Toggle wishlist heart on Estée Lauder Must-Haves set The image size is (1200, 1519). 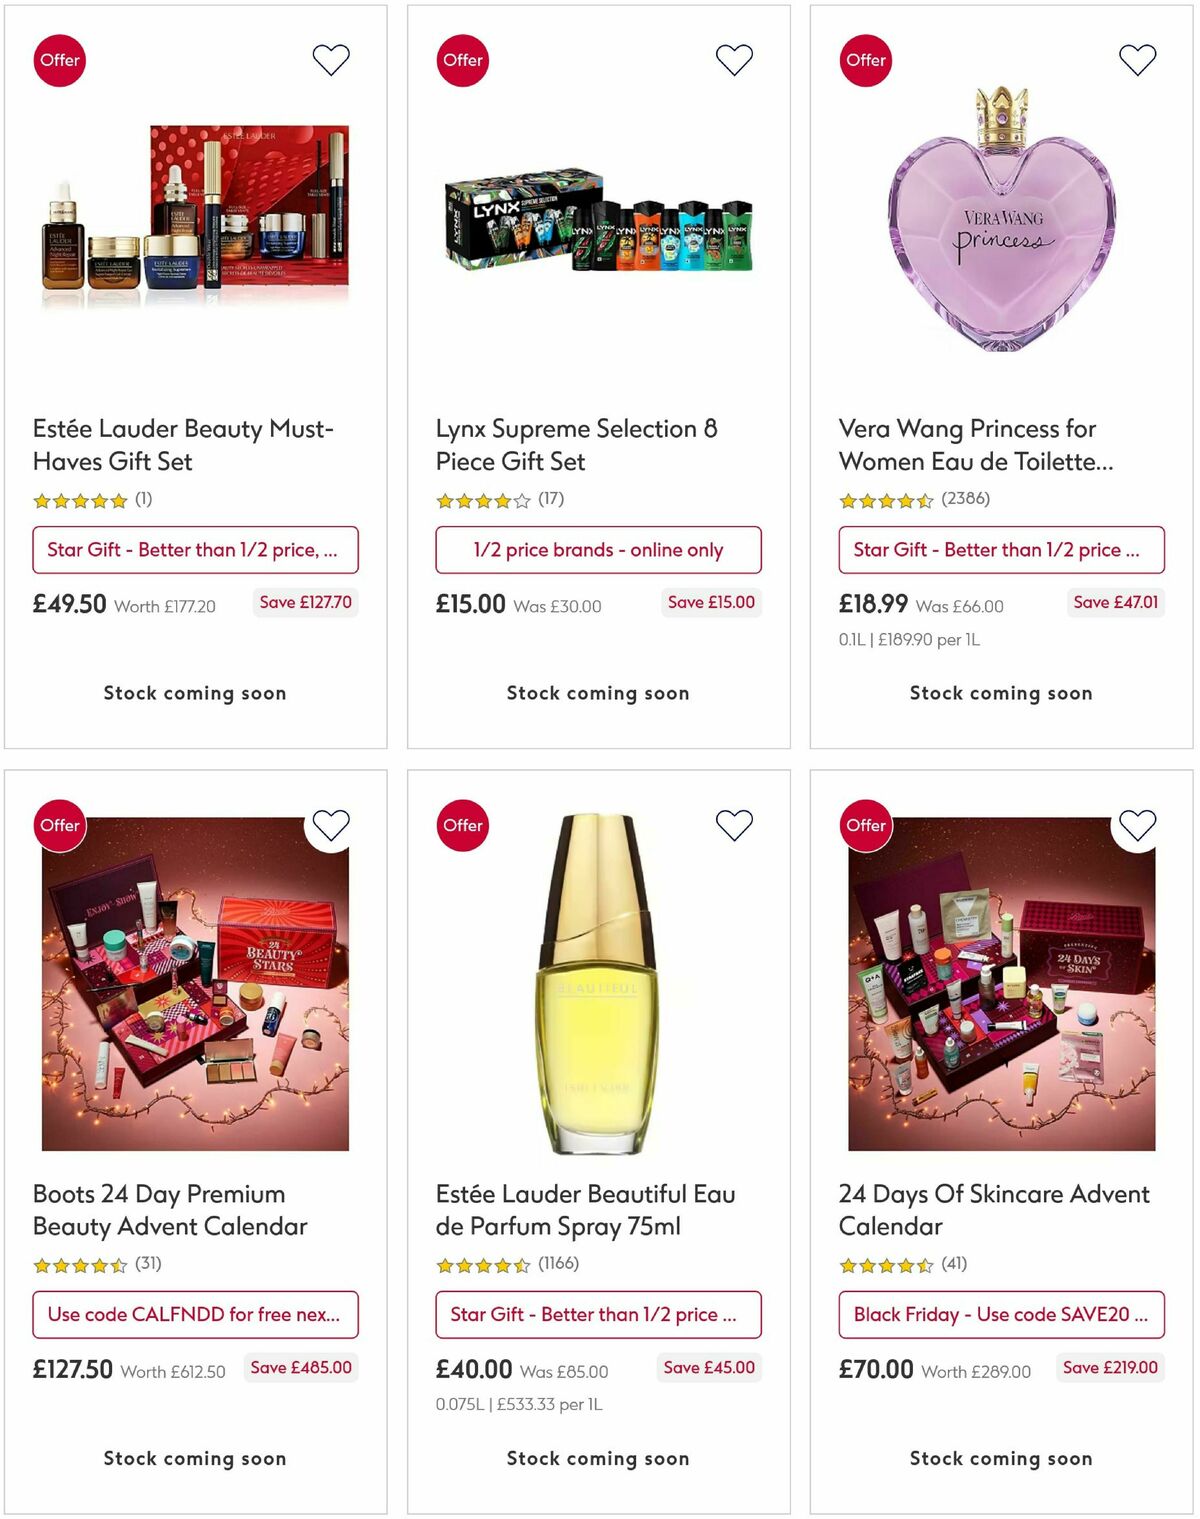330,59
